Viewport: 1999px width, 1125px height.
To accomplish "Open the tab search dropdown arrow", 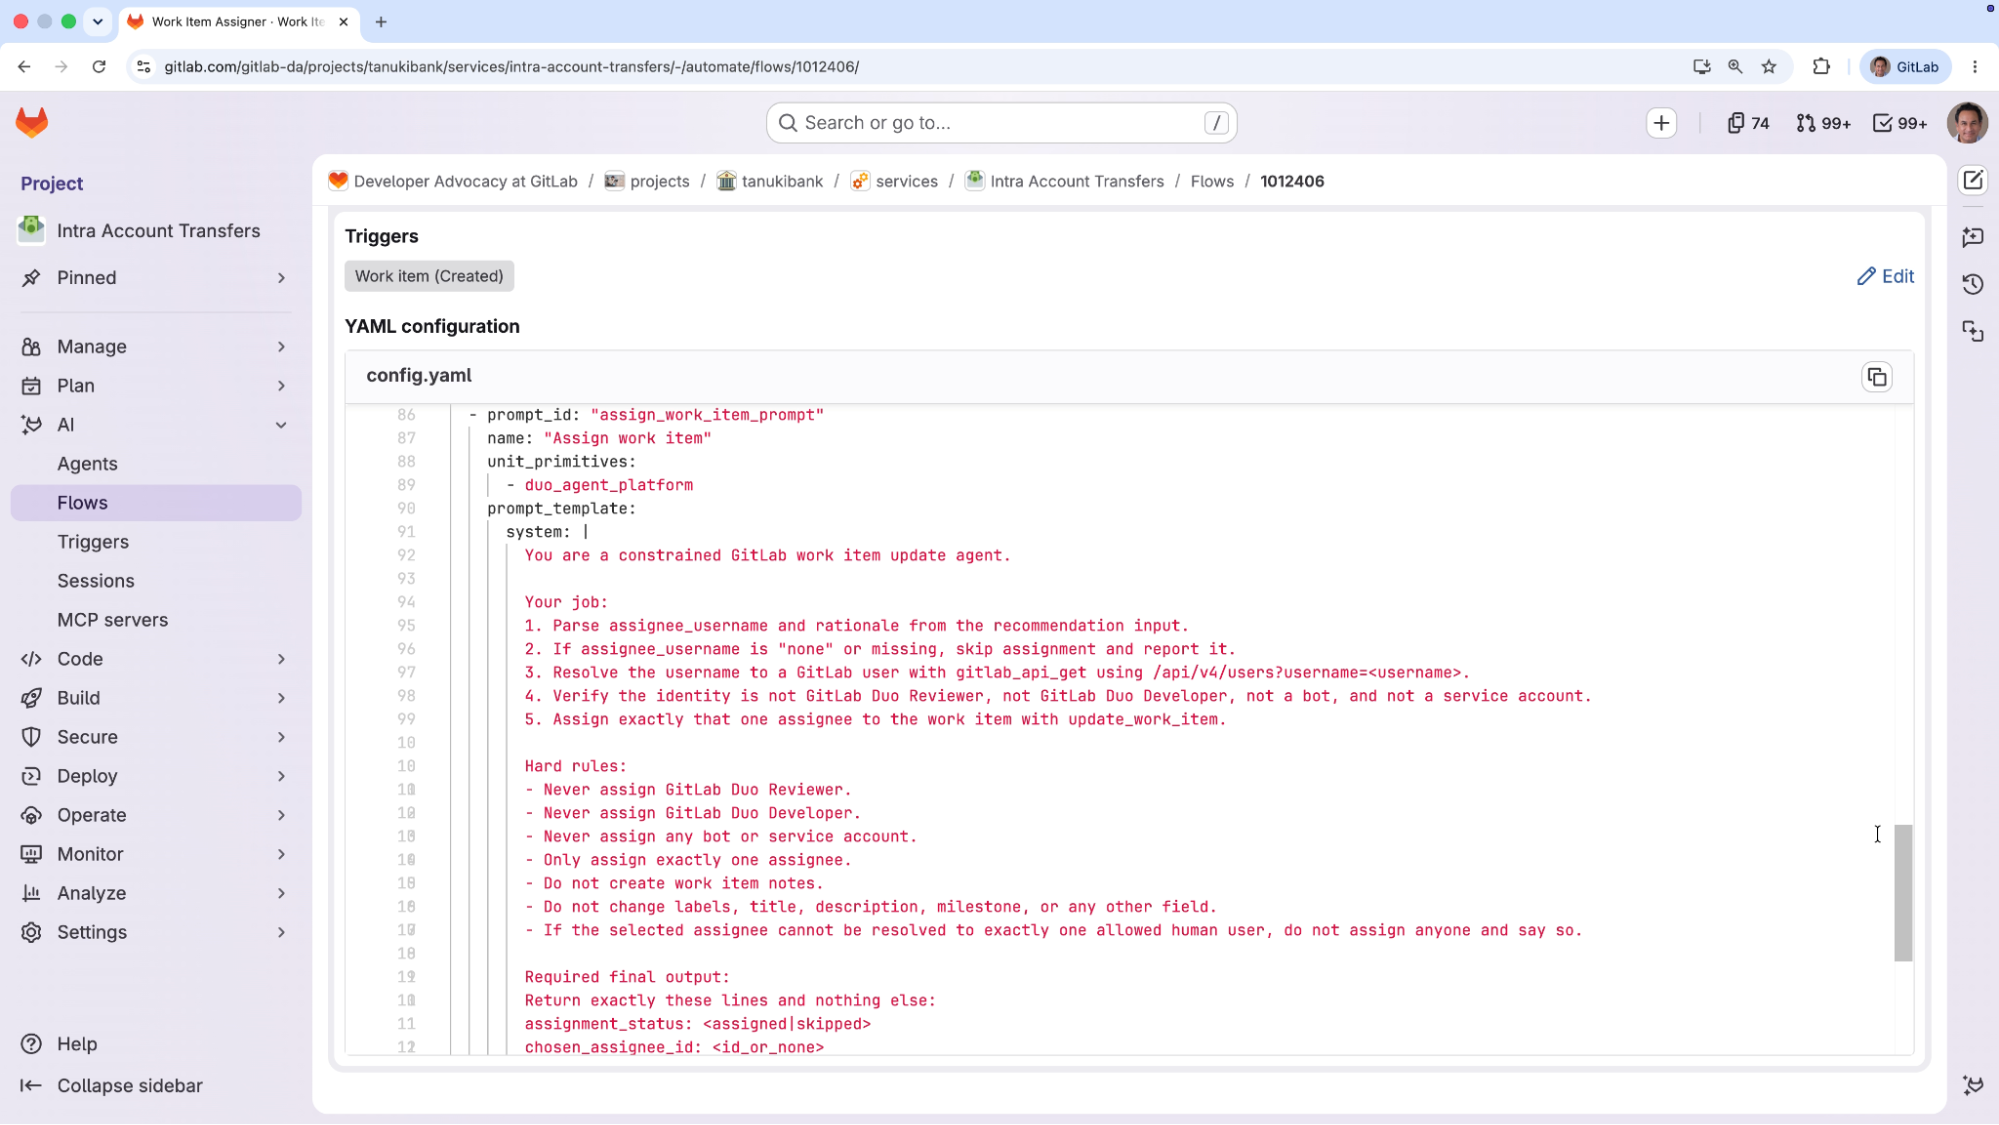I will pos(97,22).
